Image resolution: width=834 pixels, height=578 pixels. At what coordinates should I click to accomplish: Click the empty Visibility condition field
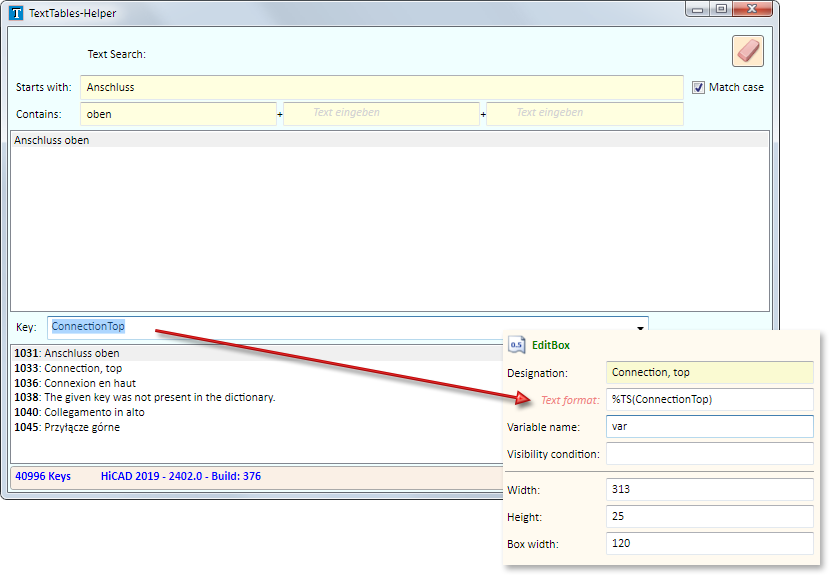(x=709, y=454)
